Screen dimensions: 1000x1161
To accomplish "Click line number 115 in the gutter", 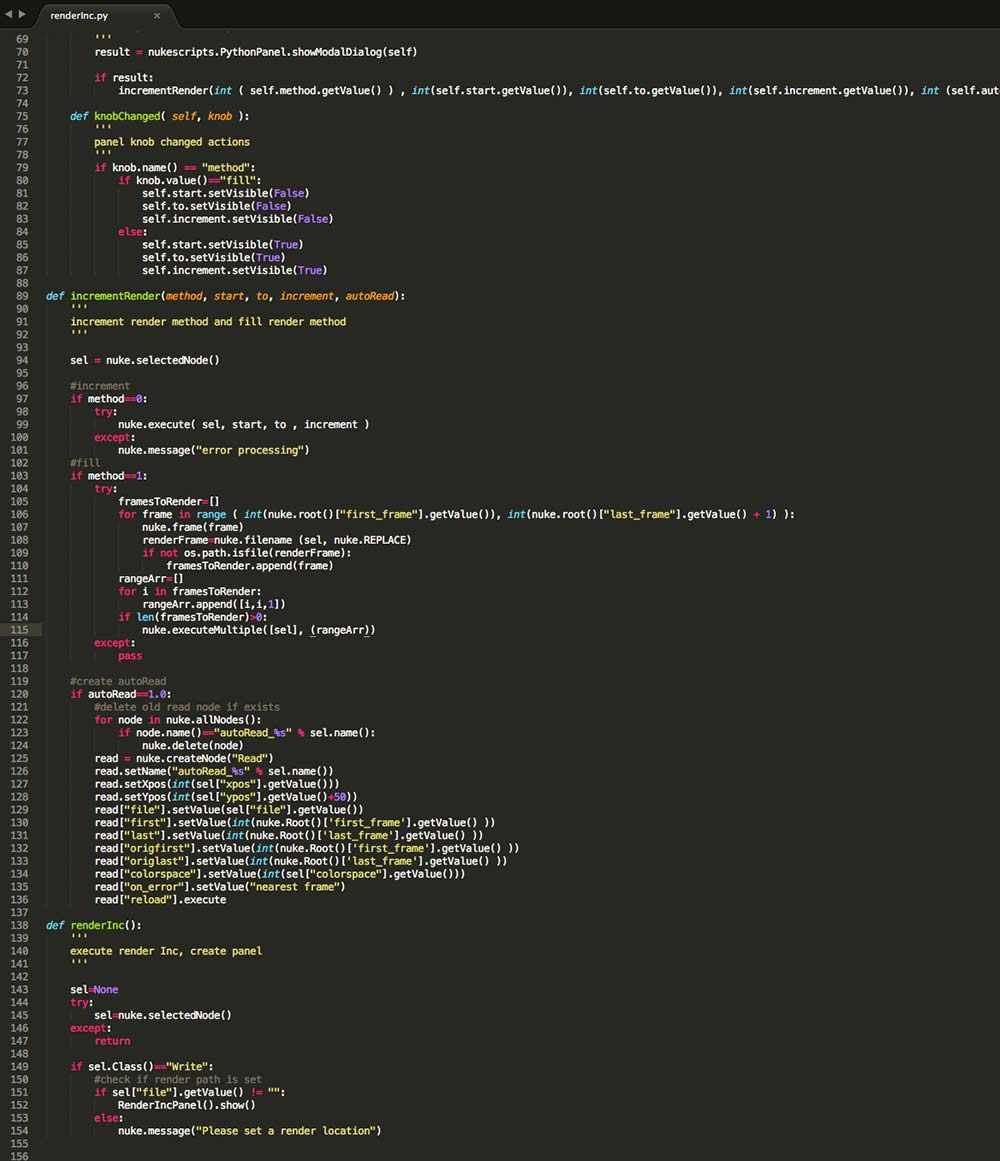I will pyautogui.click(x=19, y=630).
